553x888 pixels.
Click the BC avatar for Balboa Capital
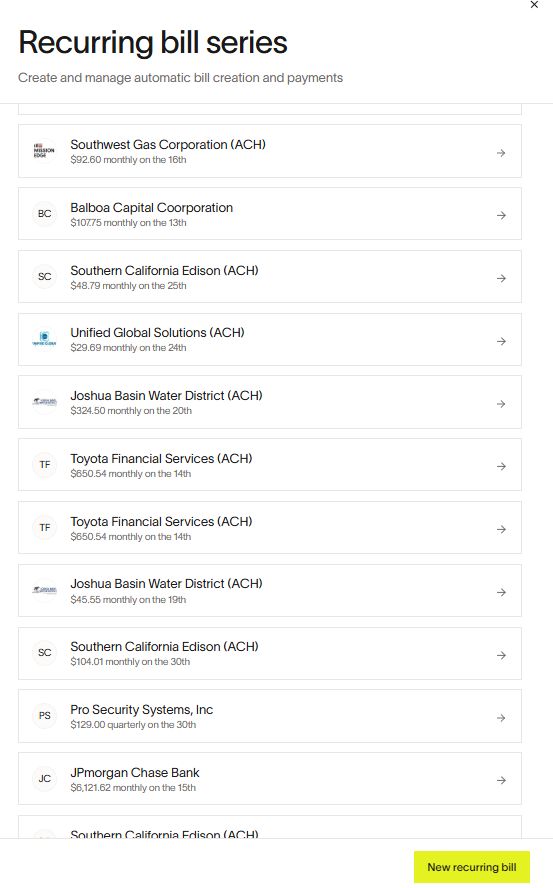click(x=45, y=214)
